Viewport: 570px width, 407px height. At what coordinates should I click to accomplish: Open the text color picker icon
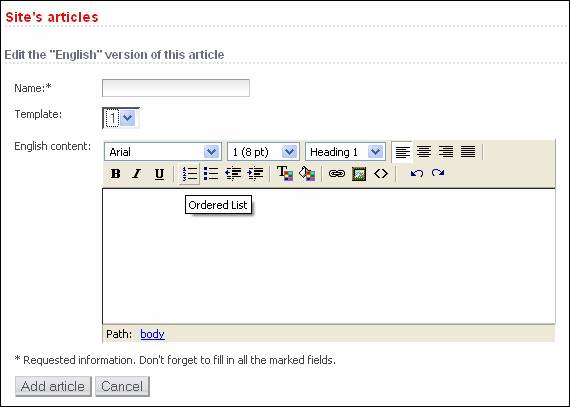pyautogui.click(x=285, y=173)
